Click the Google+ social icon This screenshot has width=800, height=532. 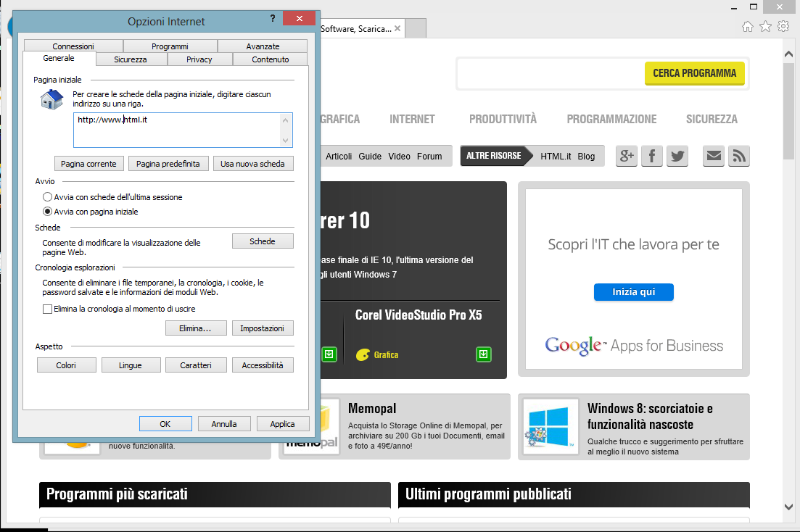627,156
